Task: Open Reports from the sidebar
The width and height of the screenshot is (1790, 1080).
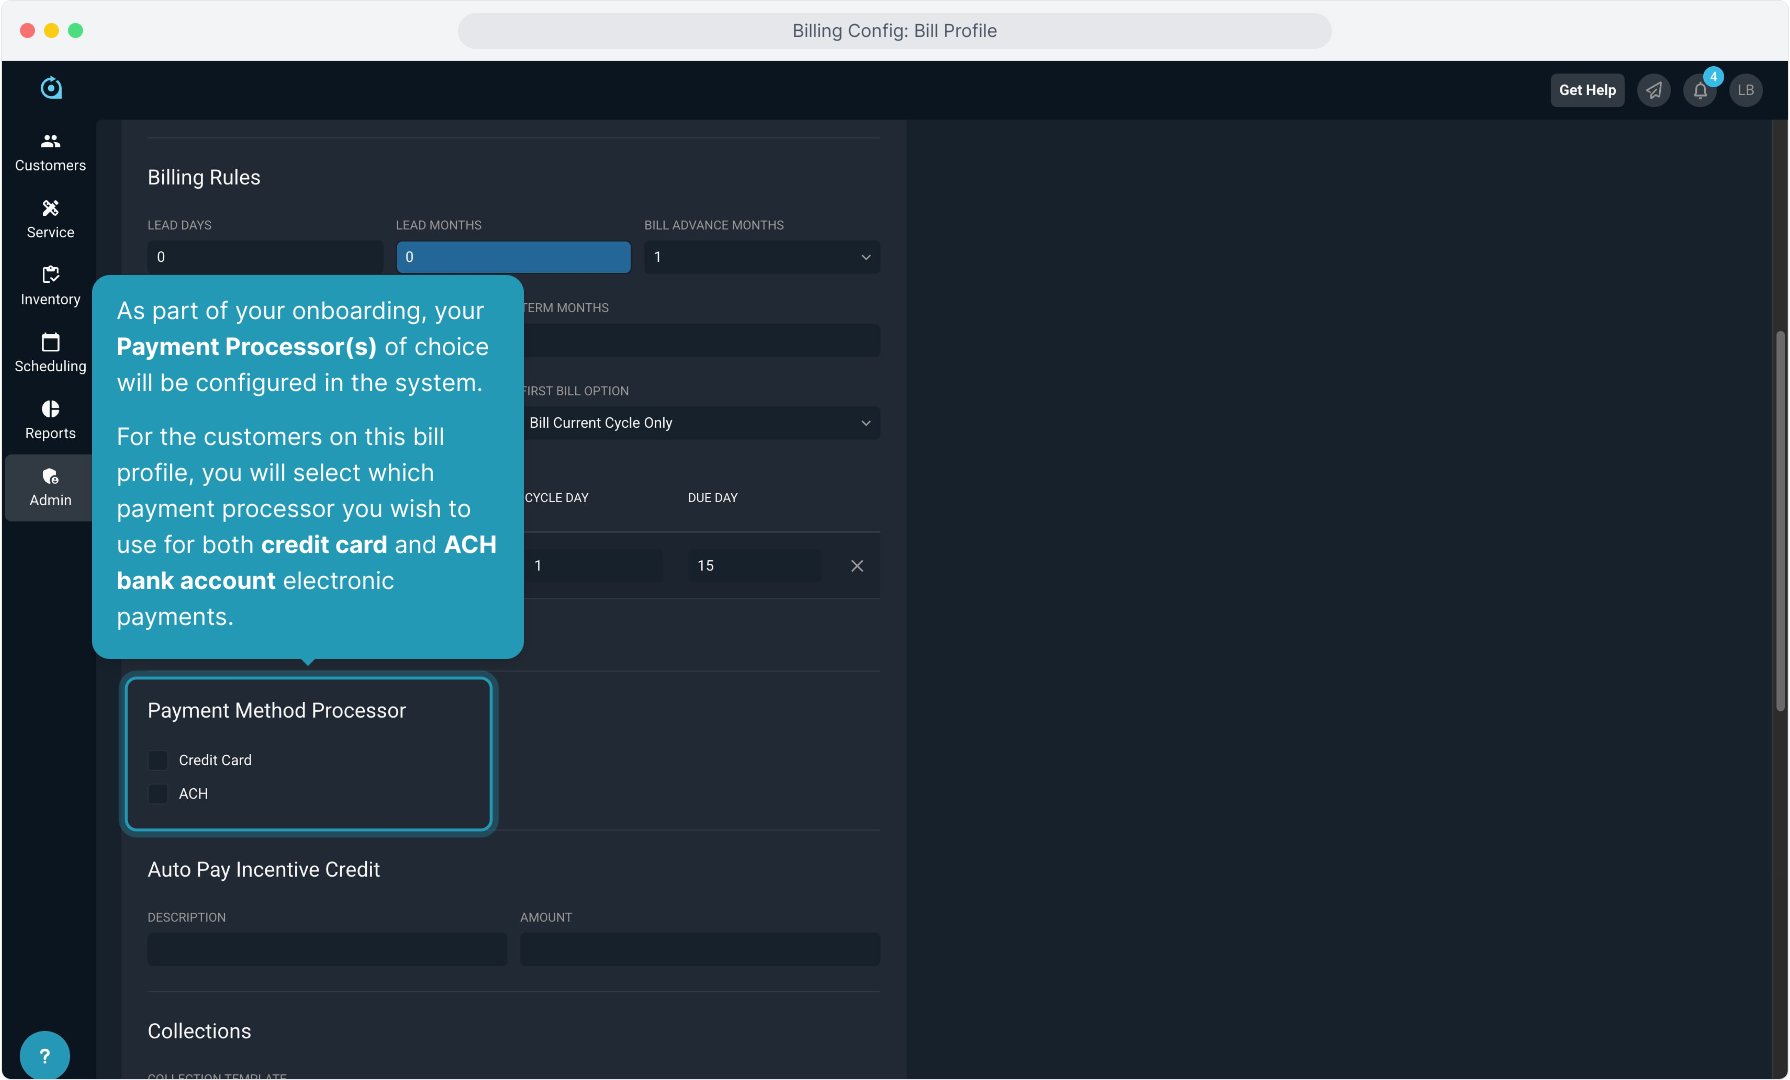Action: [x=50, y=420]
